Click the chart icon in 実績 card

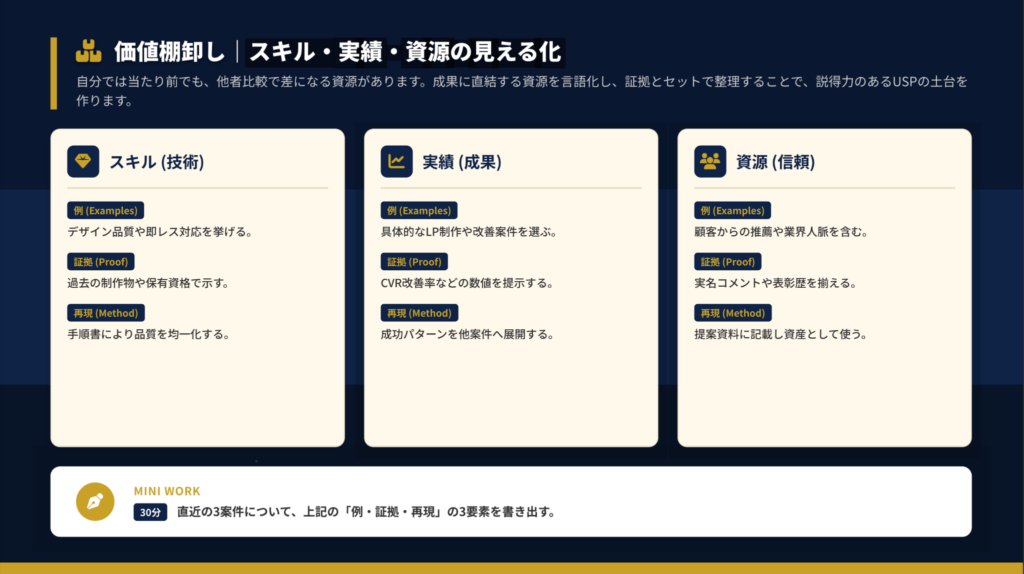coord(396,162)
